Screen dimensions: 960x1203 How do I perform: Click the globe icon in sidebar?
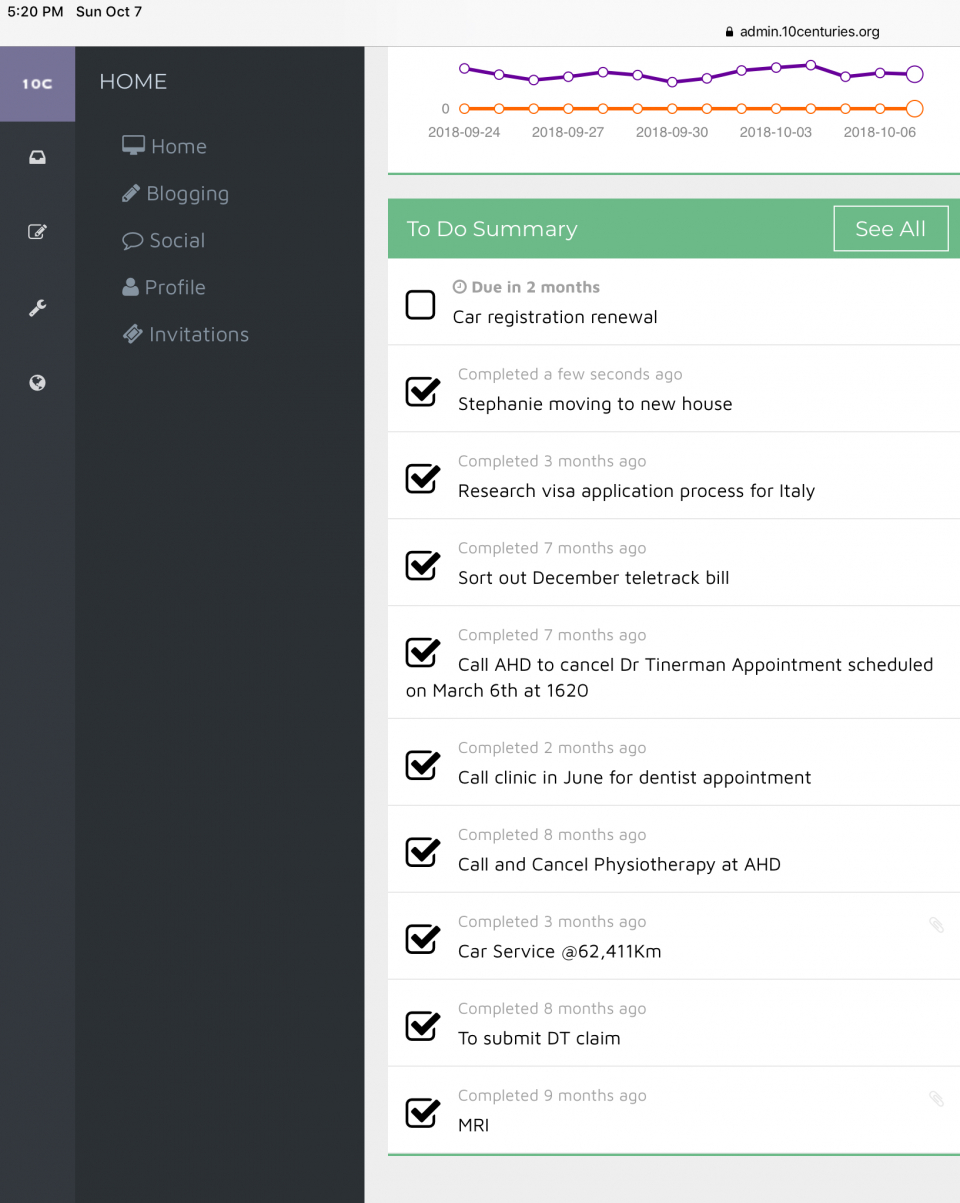pos(37,383)
